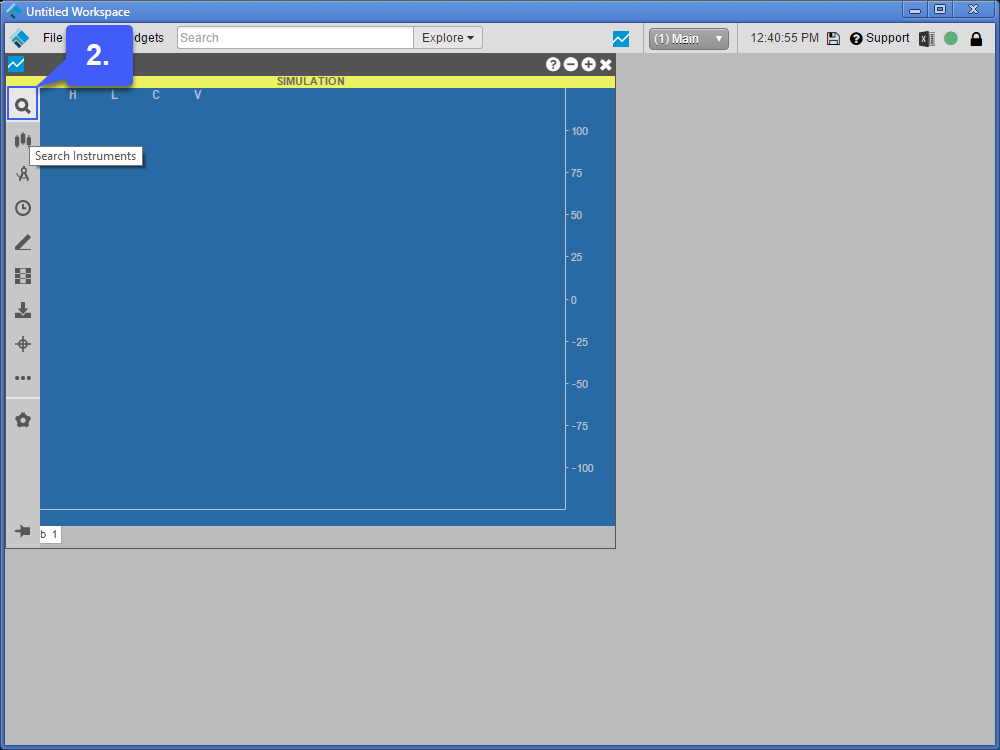Screen dimensions: 1000x750
Task: Open the clock interval settings icon
Action: [23, 208]
